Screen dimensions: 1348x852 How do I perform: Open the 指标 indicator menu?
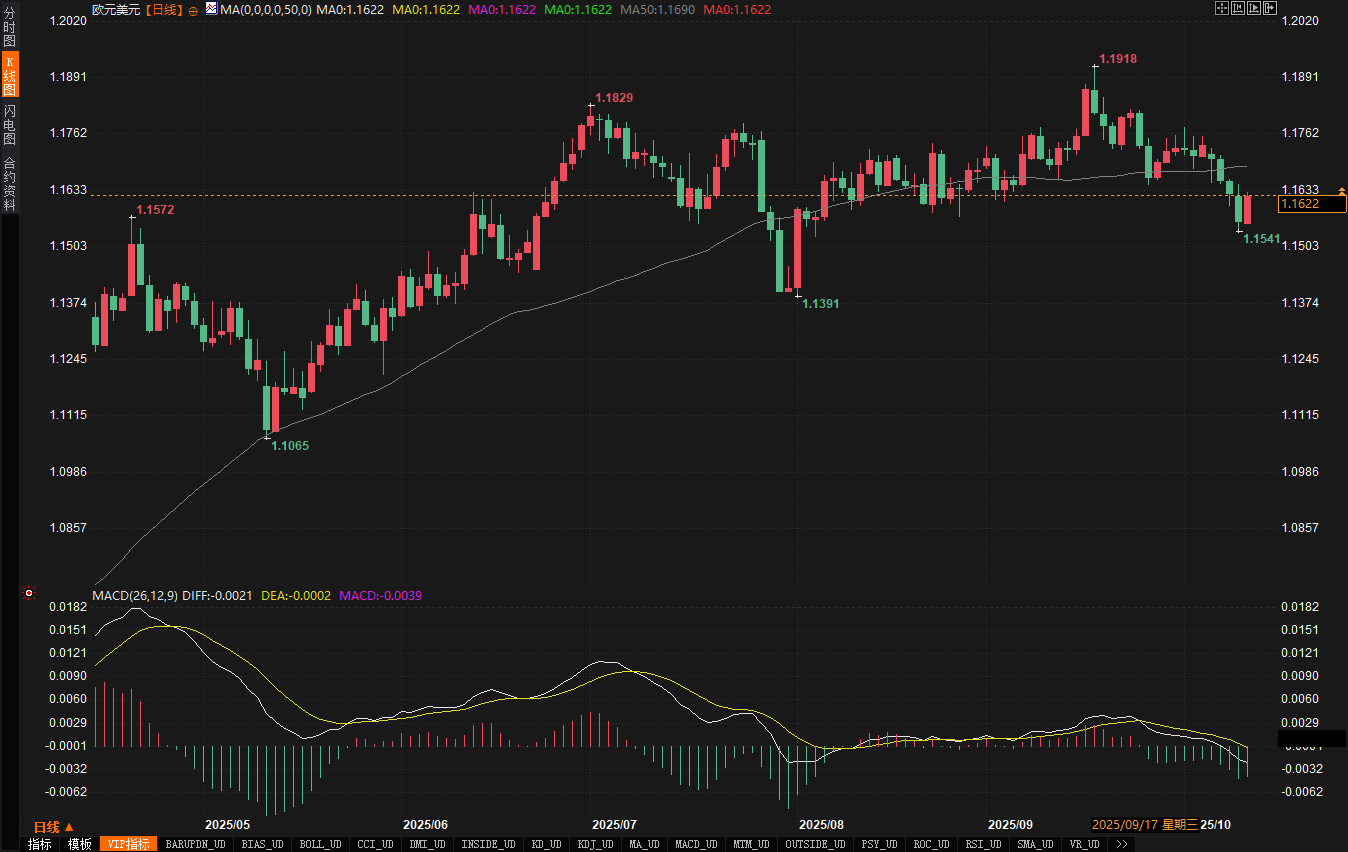[40, 844]
